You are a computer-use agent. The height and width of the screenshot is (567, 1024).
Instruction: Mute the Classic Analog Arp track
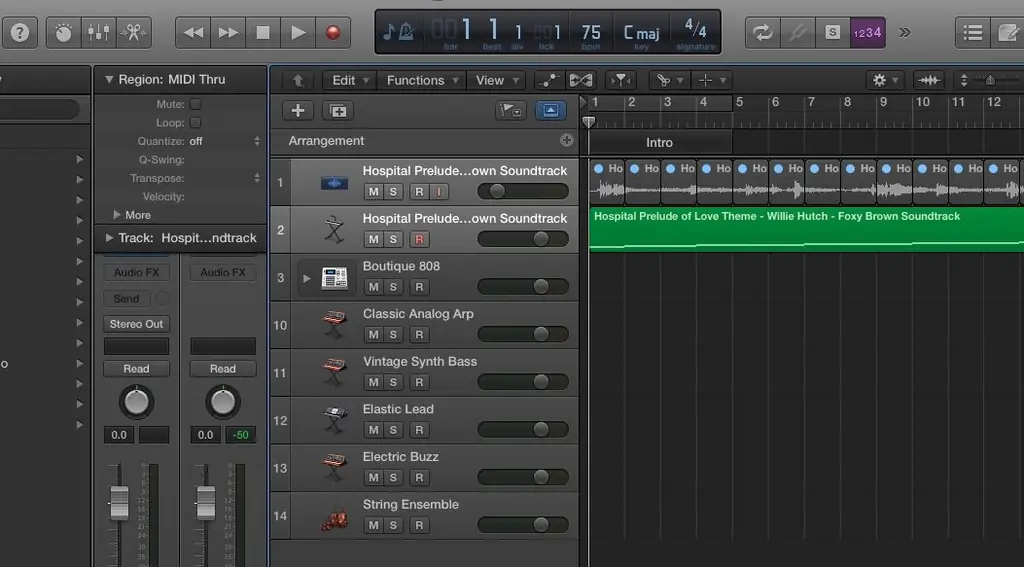coord(373,334)
